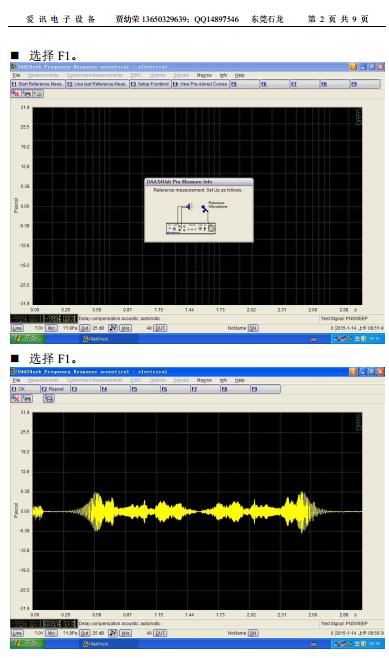Screen dimensions: 389x658
Task: Open the Info menu in the Pre Measure Info window
Action: tap(223, 75)
